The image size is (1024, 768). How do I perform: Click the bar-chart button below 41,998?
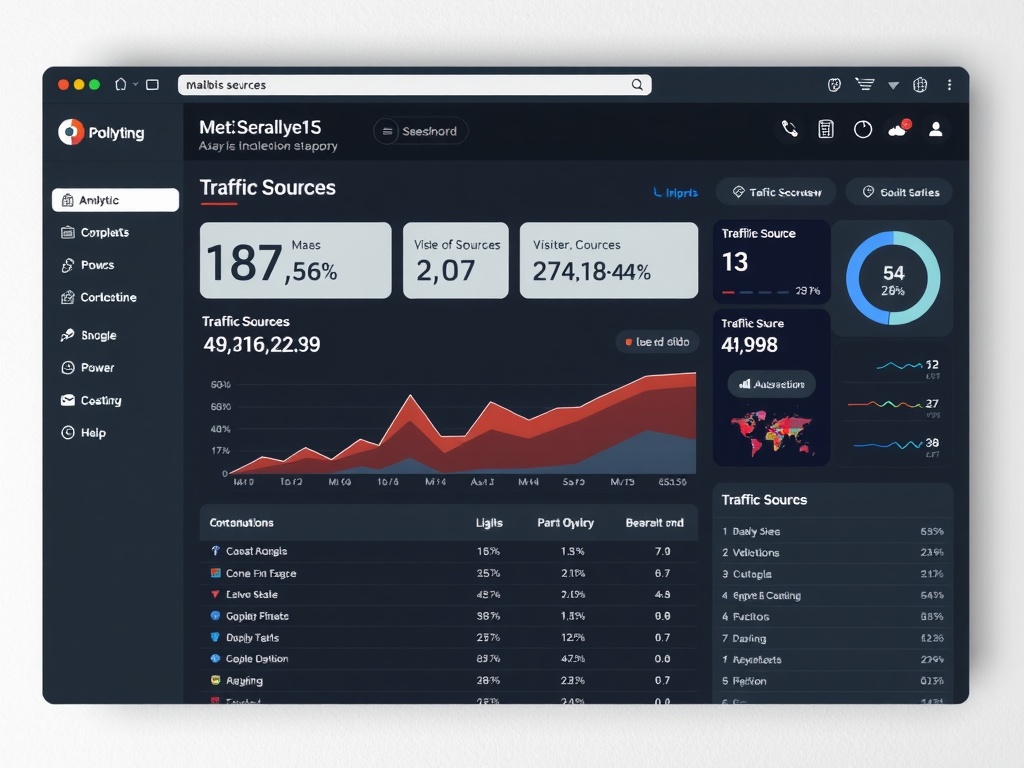pyautogui.click(x=771, y=384)
